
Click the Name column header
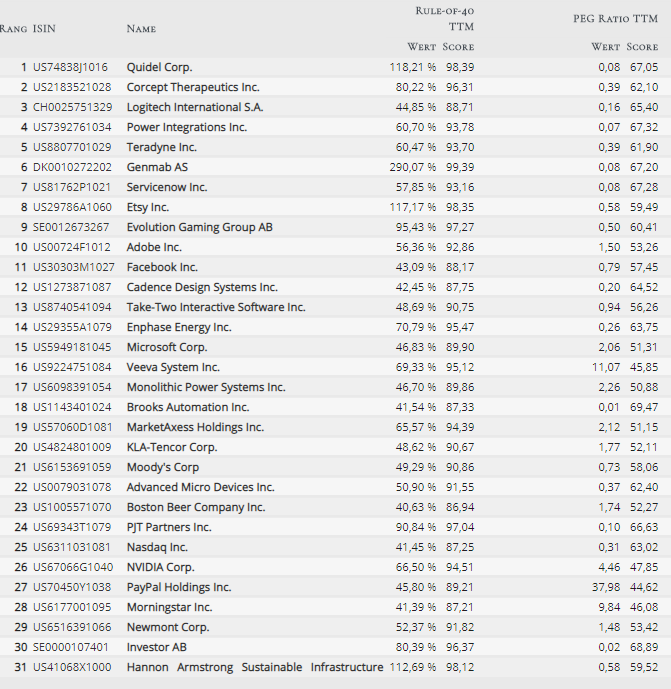coord(141,29)
